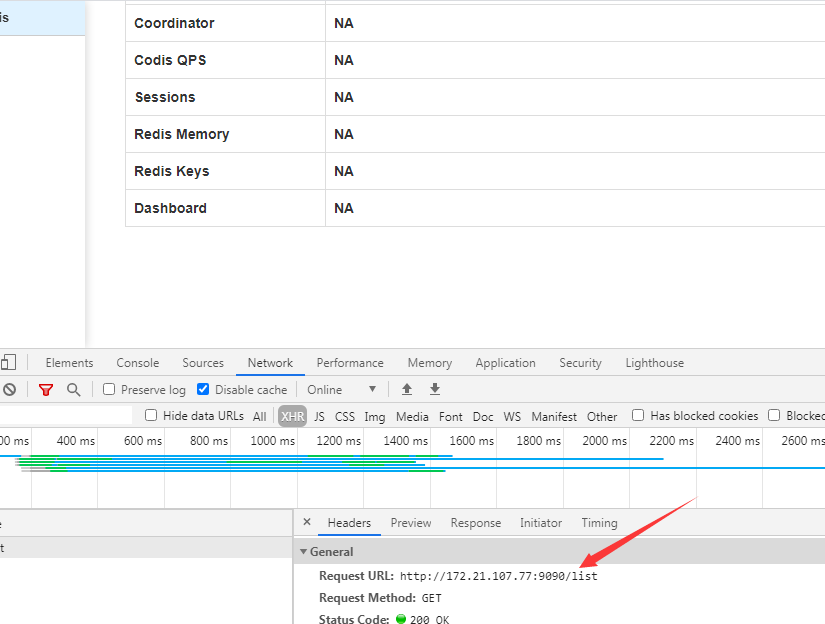Filter requests by Img

375,417
